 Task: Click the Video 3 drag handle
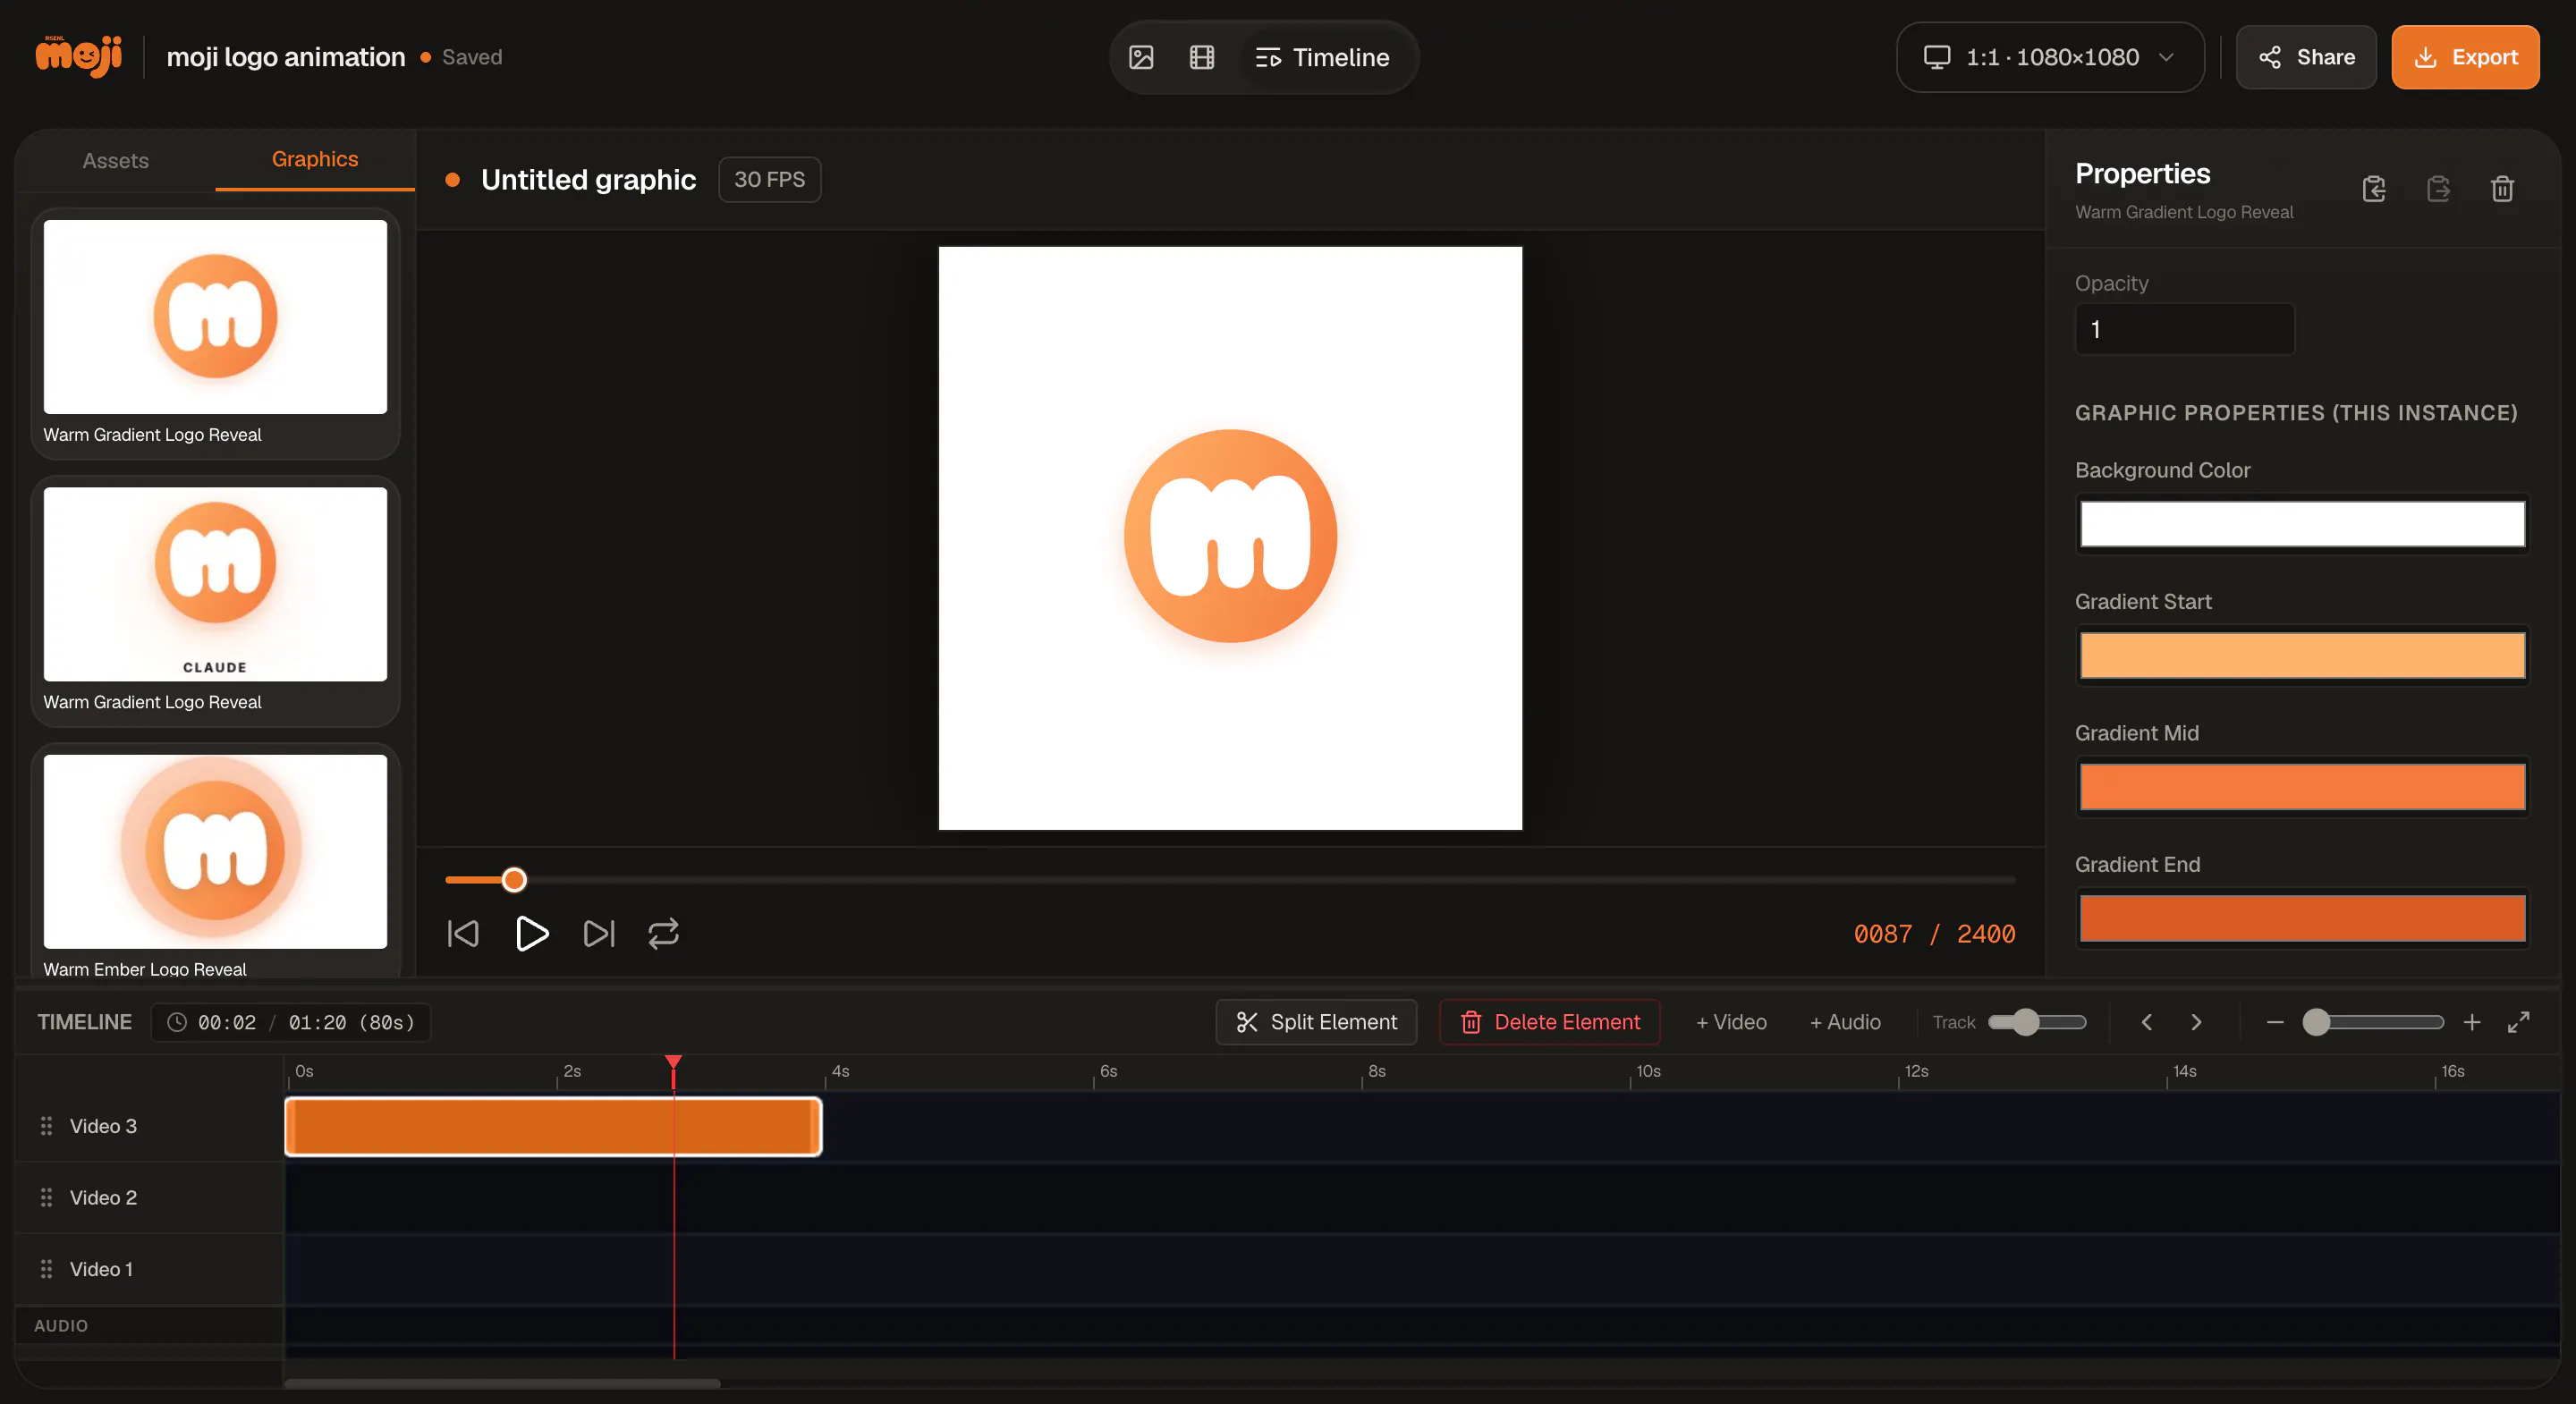pyautogui.click(x=46, y=1126)
